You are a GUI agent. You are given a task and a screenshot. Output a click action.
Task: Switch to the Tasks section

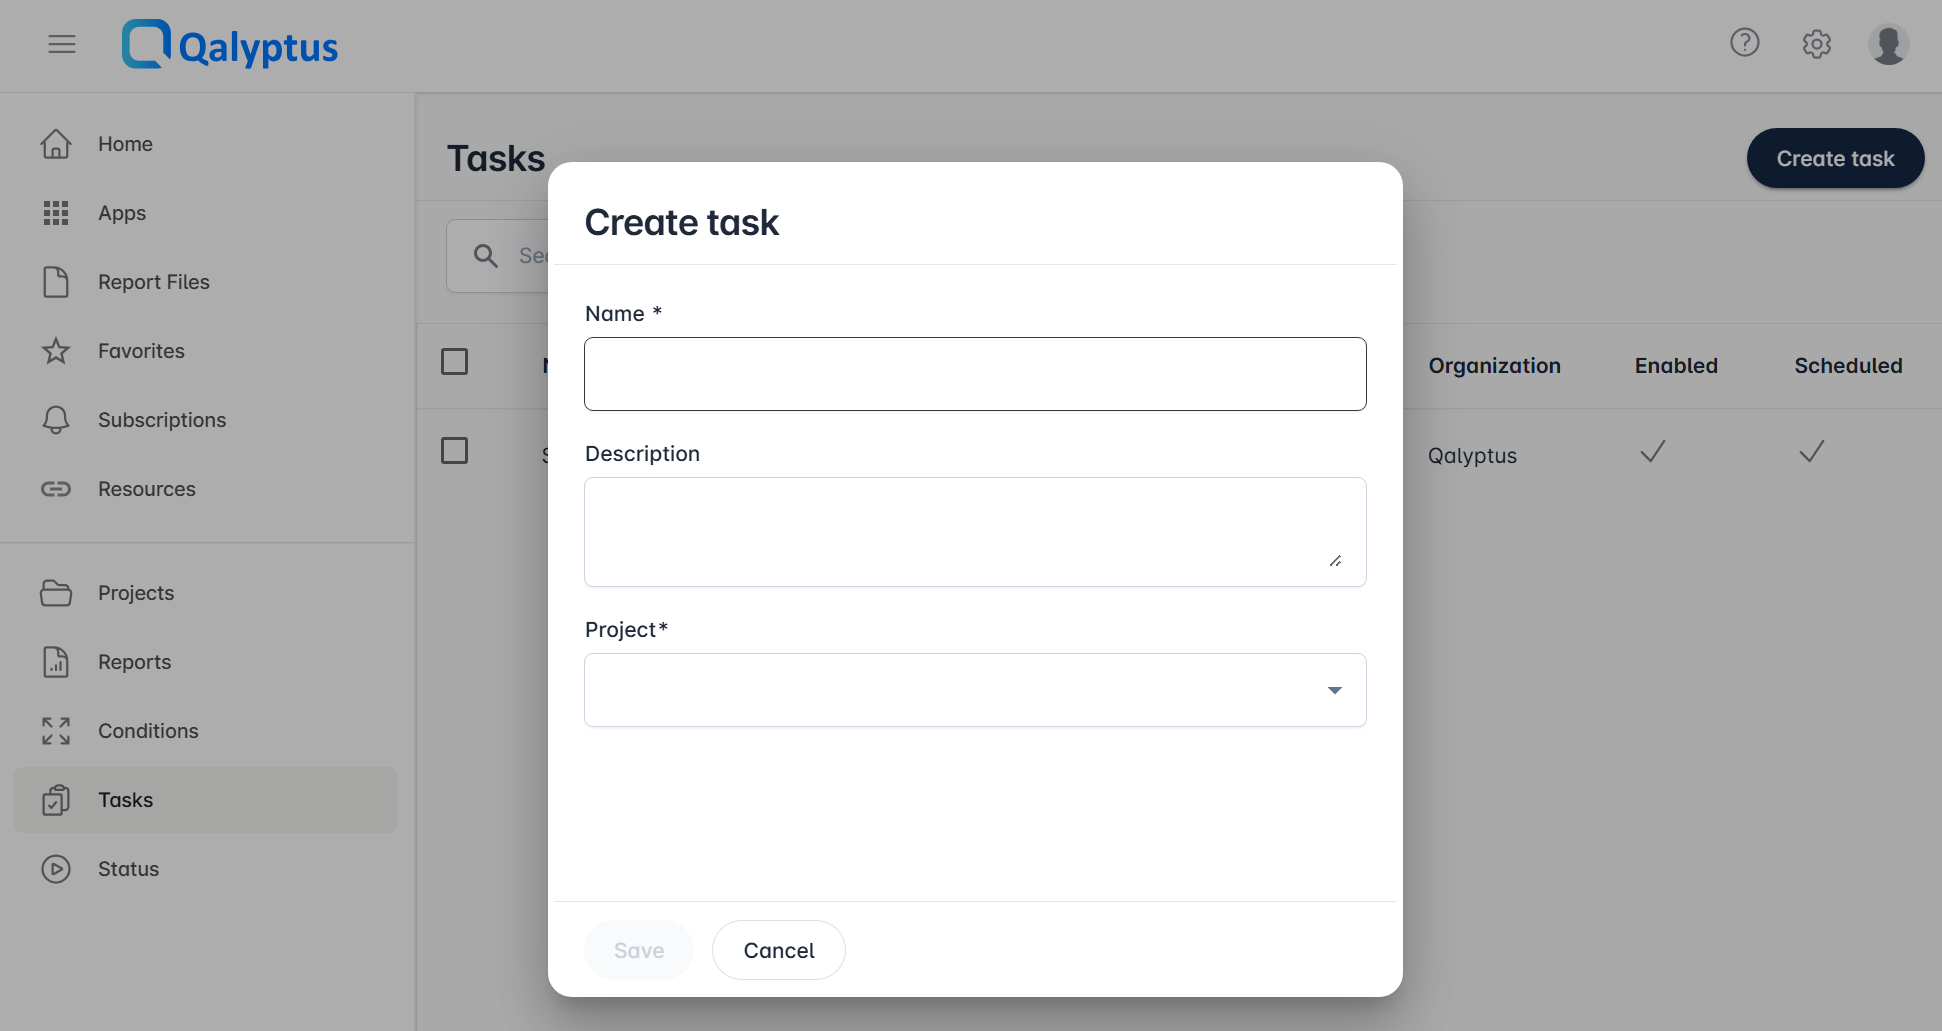125,799
